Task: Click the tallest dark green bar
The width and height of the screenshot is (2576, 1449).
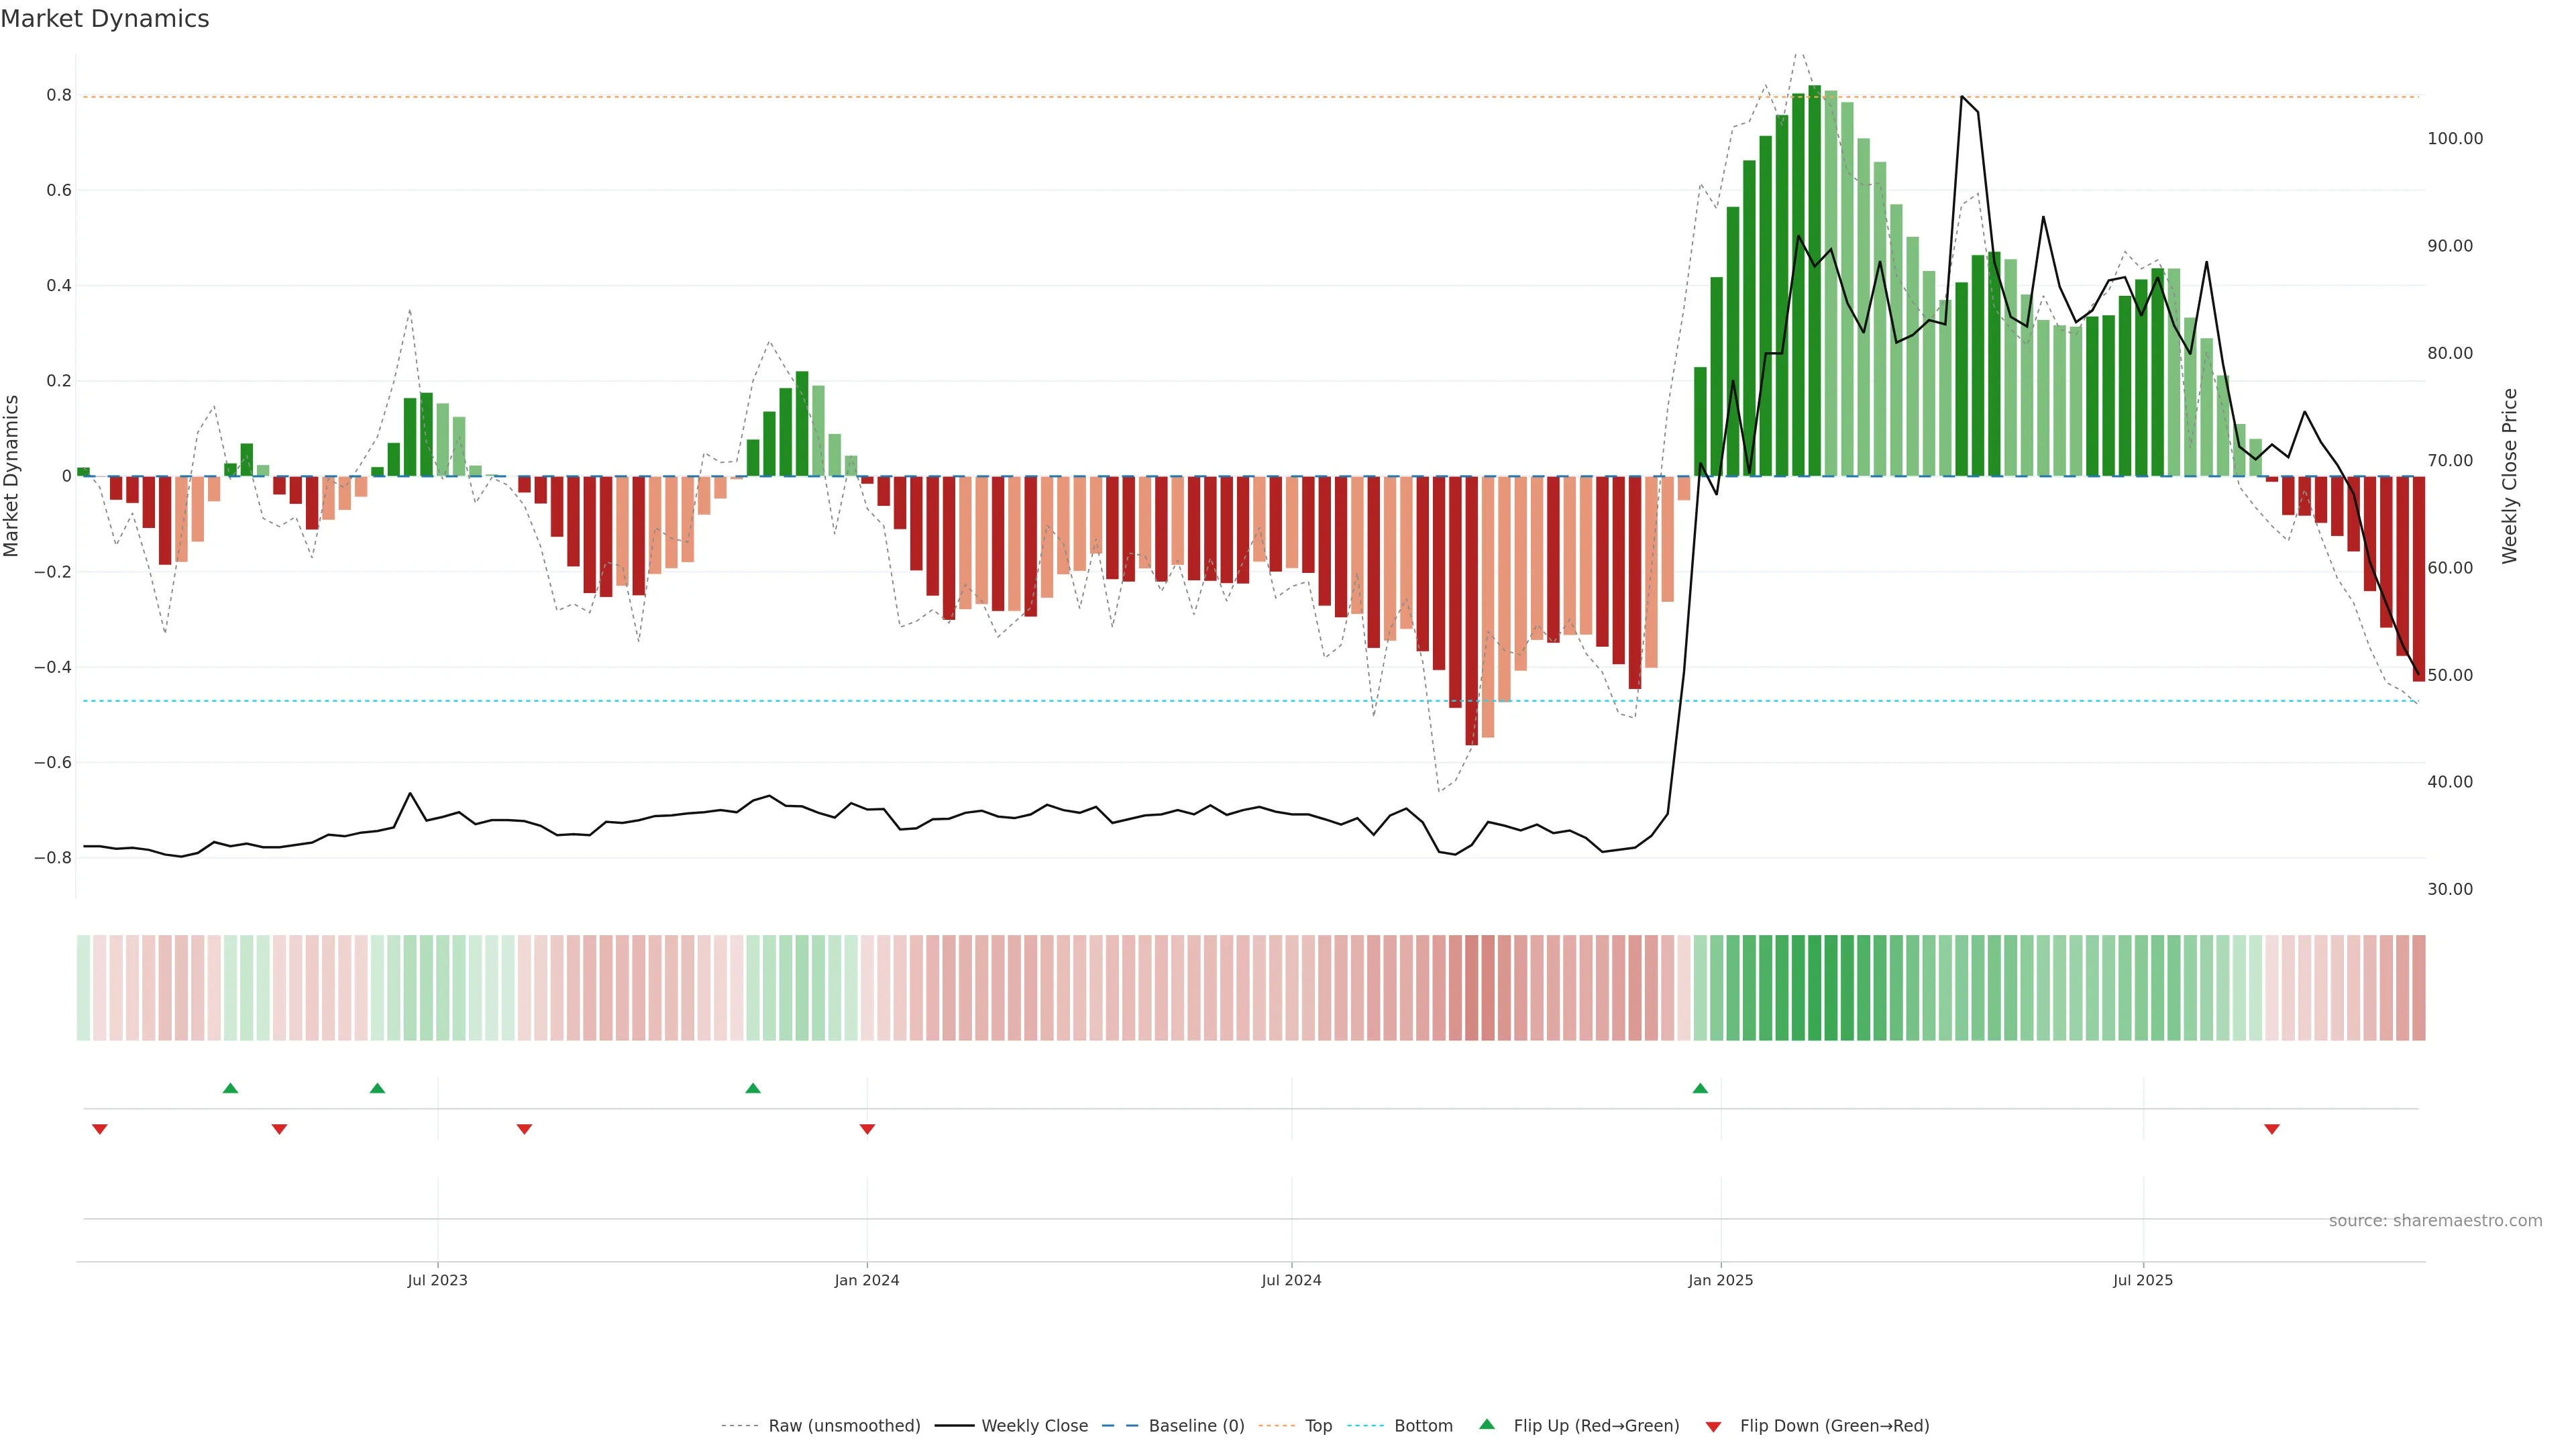Action: click(1814, 280)
